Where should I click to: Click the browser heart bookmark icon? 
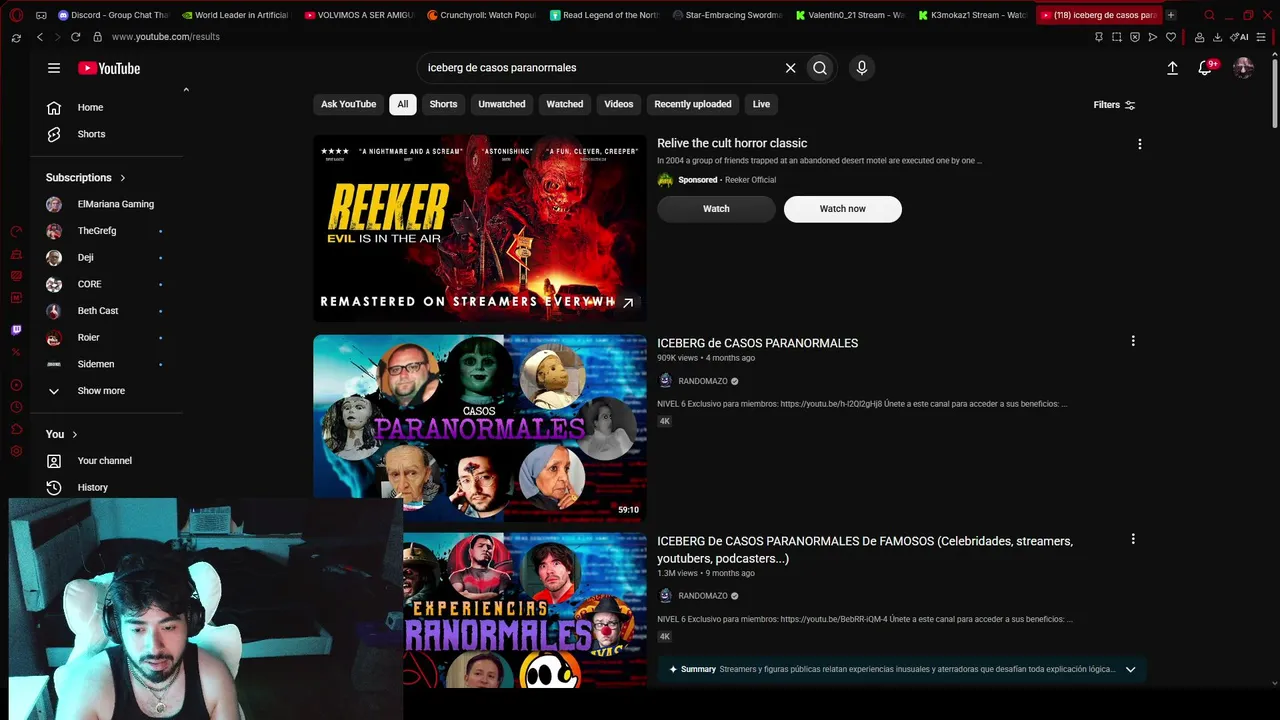1171,37
